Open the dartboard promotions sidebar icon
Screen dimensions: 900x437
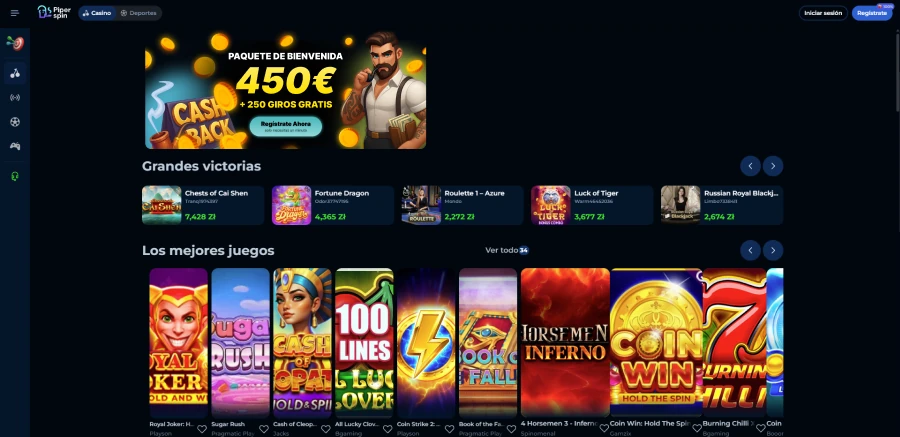(15, 42)
